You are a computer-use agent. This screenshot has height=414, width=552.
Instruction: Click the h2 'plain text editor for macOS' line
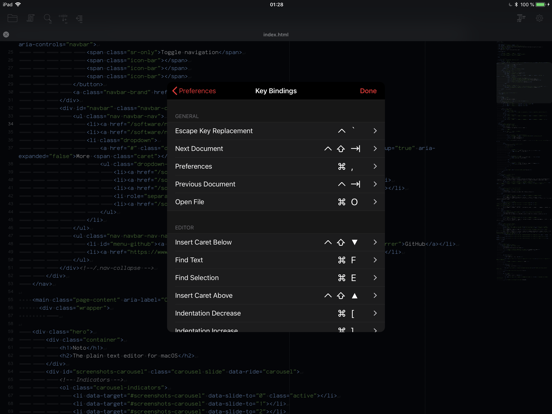(127, 356)
